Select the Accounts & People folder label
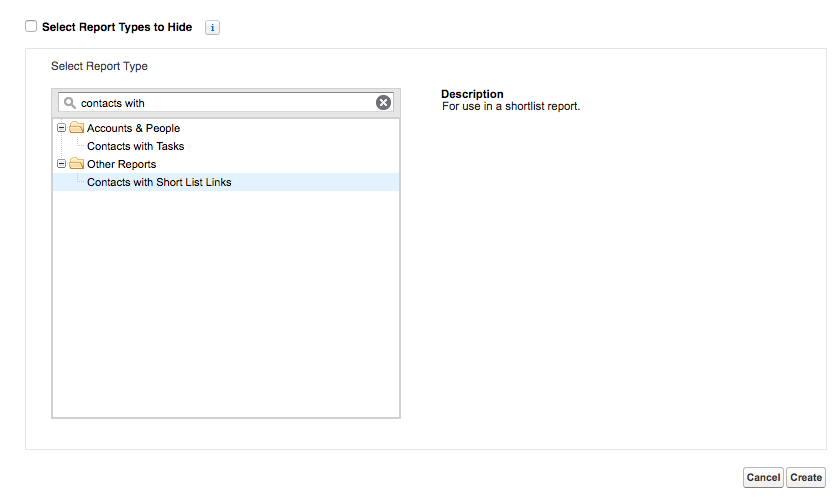The width and height of the screenshot is (838, 499). (134, 128)
